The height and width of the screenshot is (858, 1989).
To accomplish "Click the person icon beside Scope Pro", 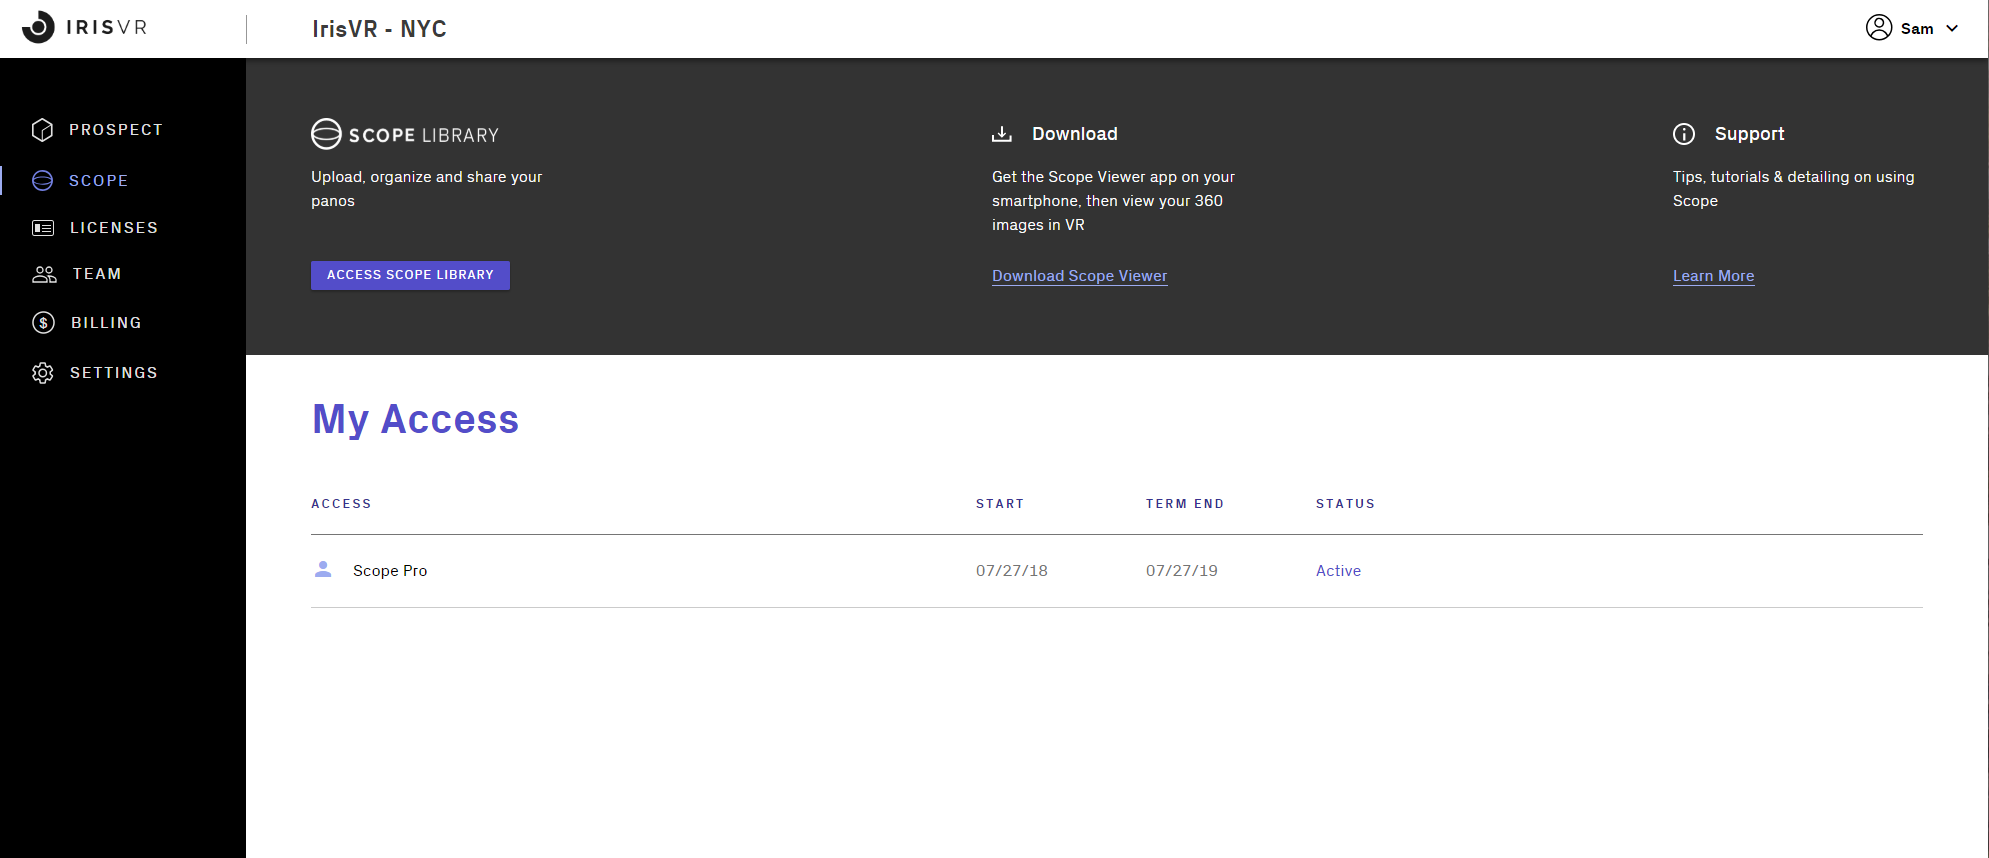I will click(323, 569).
